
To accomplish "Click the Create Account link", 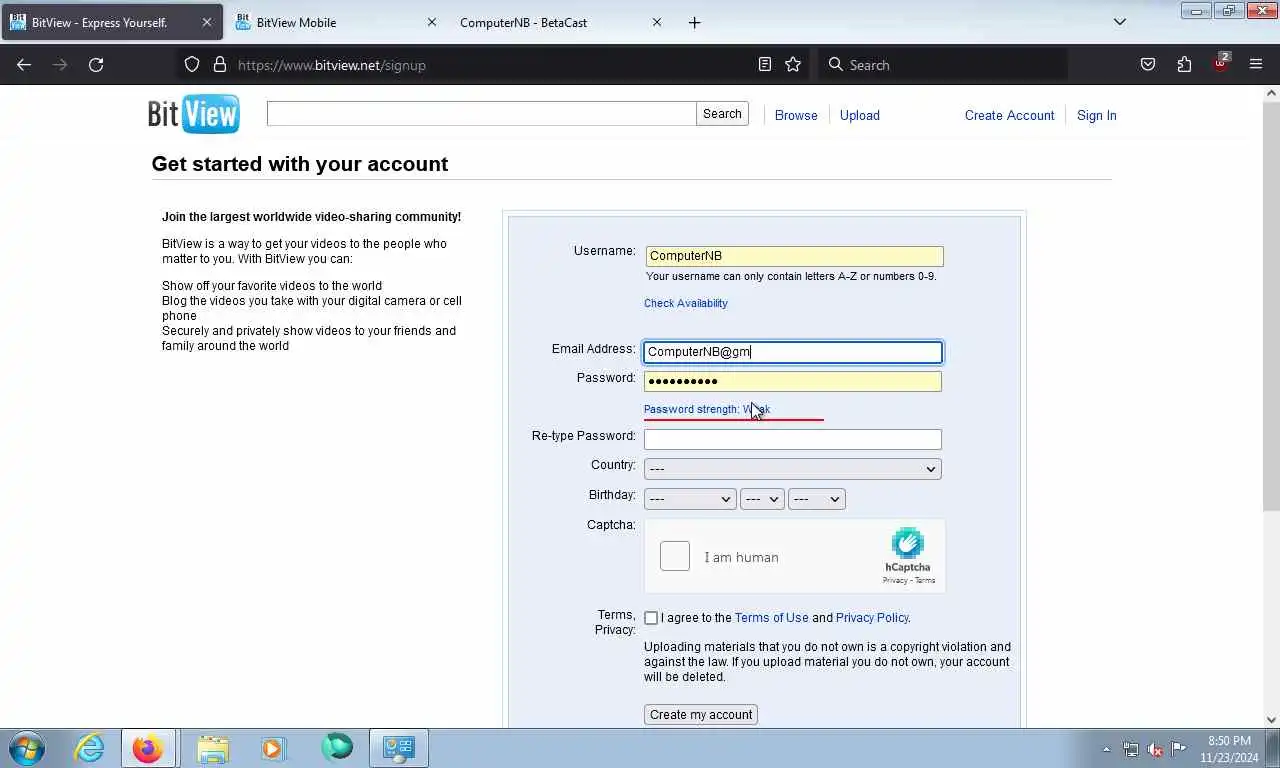I will coord(1010,115).
